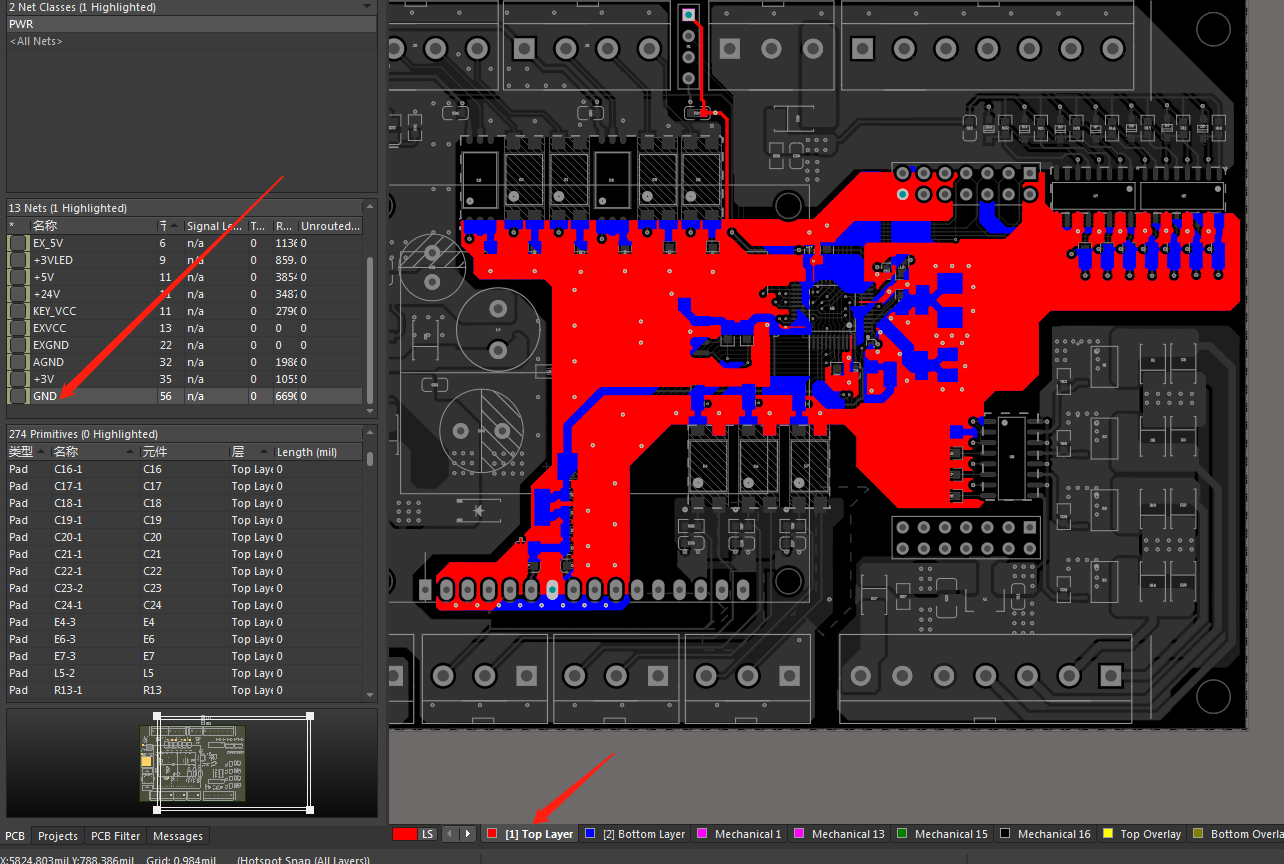Click the current layer red color box
Viewport: 1284px width, 864px height.
click(x=405, y=834)
